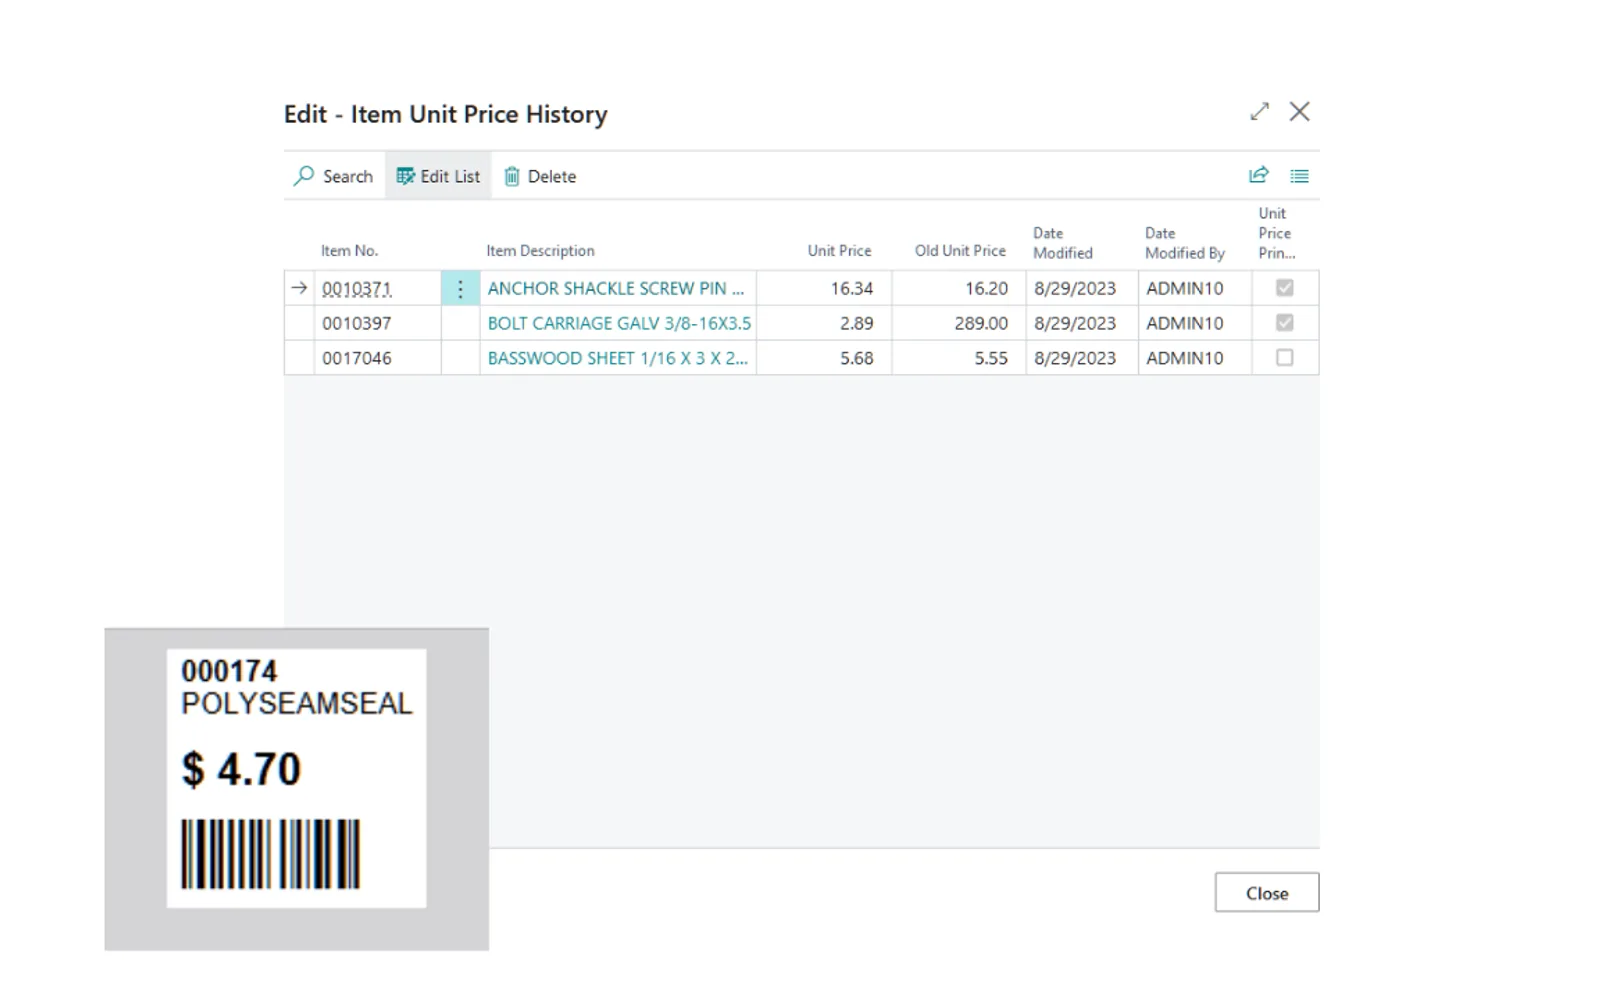Screen dimensions: 1600x1000
Task: Expand the dialog with the arrows icon
Action: click(x=1259, y=112)
